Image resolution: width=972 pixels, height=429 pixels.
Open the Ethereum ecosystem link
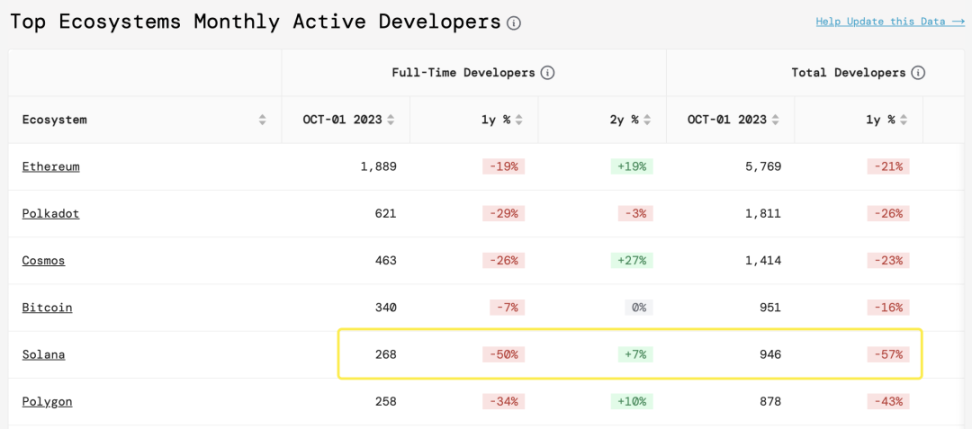tap(51, 167)
